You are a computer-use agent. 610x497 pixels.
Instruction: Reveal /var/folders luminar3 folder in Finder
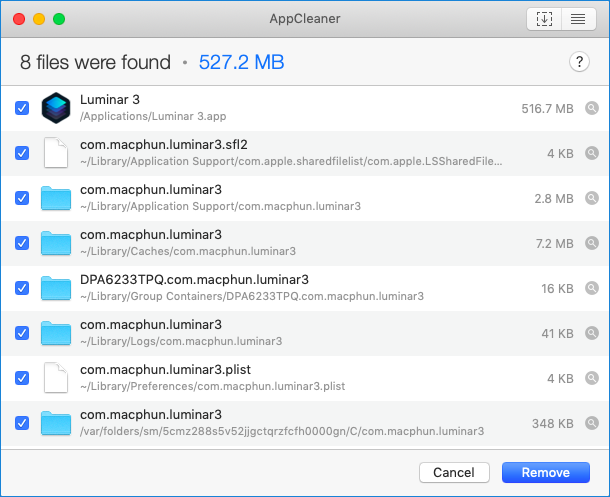(592, 423)
